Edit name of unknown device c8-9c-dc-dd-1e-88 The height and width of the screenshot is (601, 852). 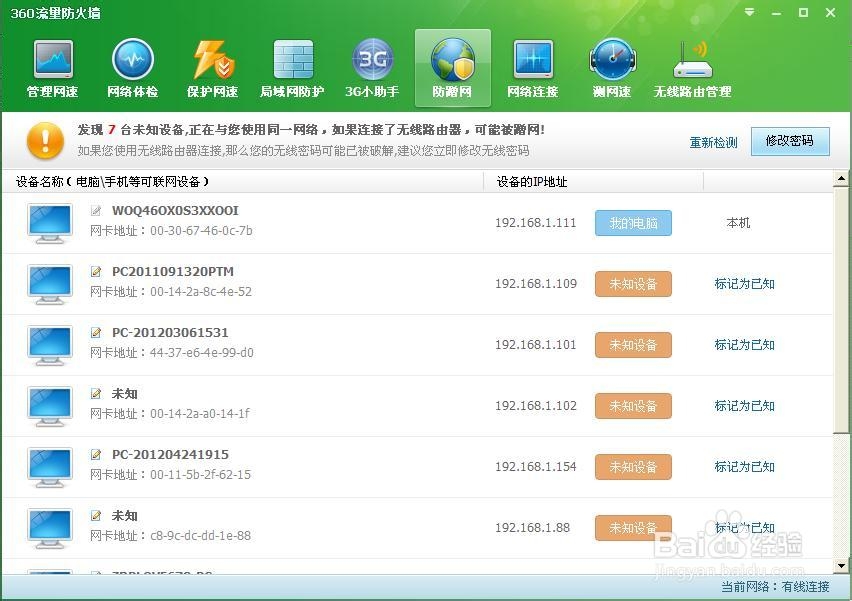coord(96,515)
